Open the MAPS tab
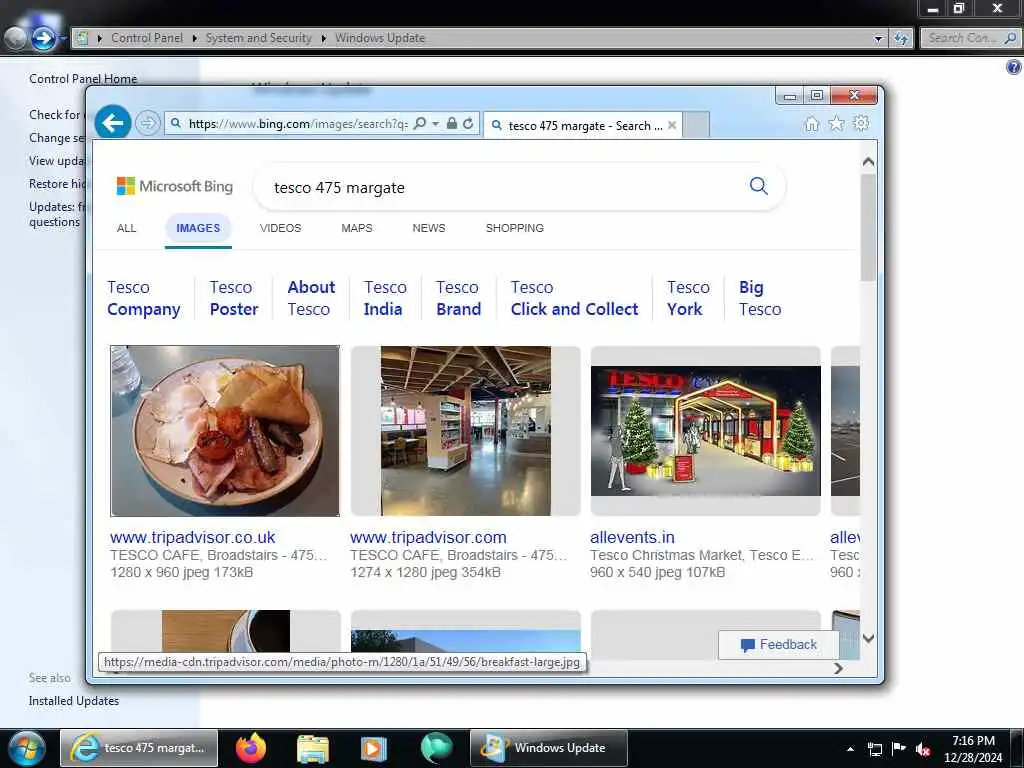1024x768 pixels. point(357,228)
